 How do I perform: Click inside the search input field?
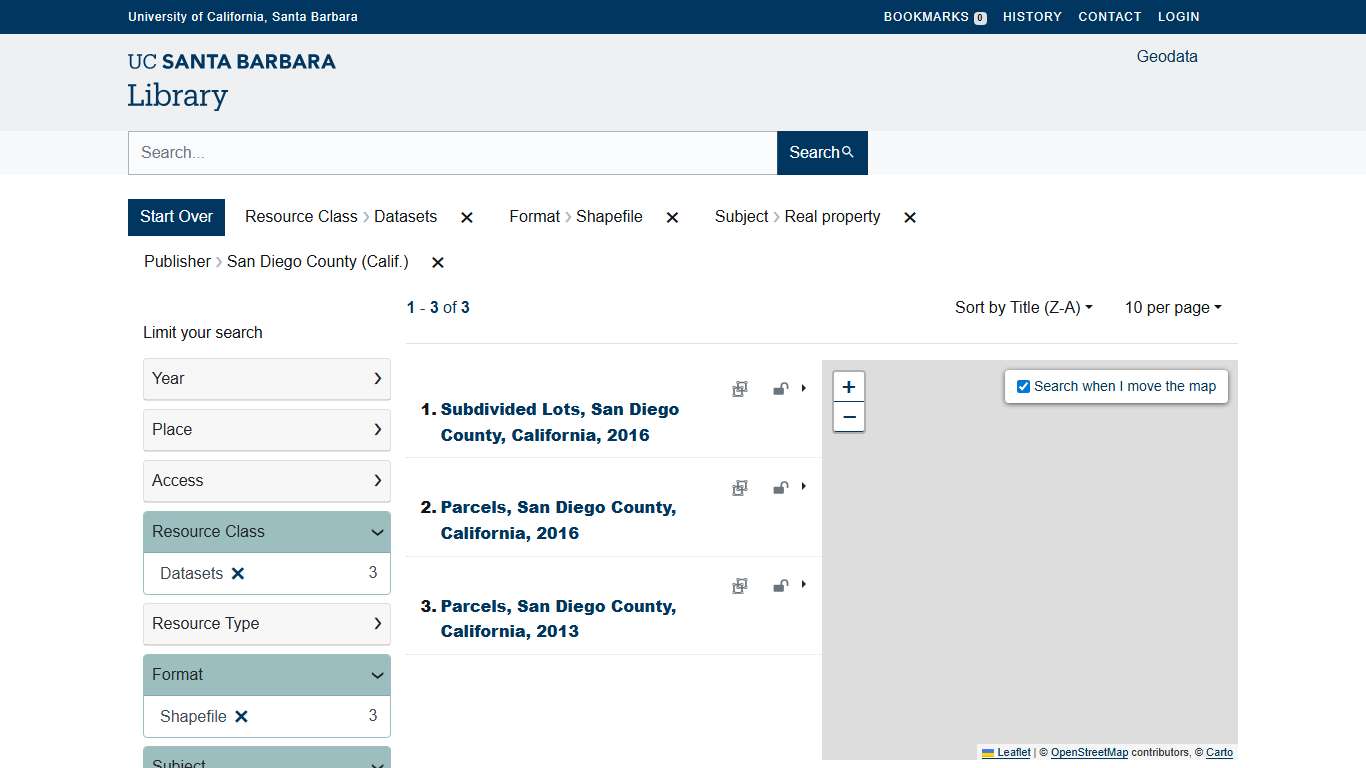[x=450, y=152]
